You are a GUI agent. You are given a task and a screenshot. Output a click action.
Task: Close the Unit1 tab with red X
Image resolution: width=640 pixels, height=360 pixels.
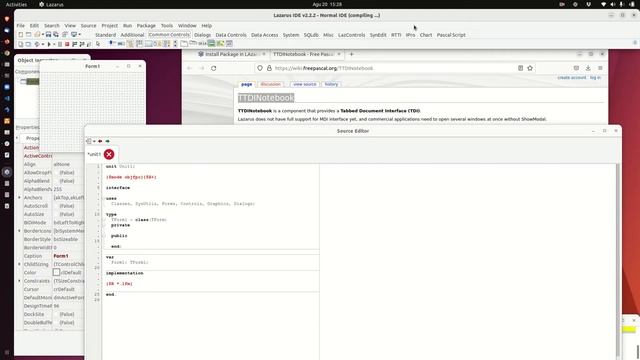pos(109,154)
